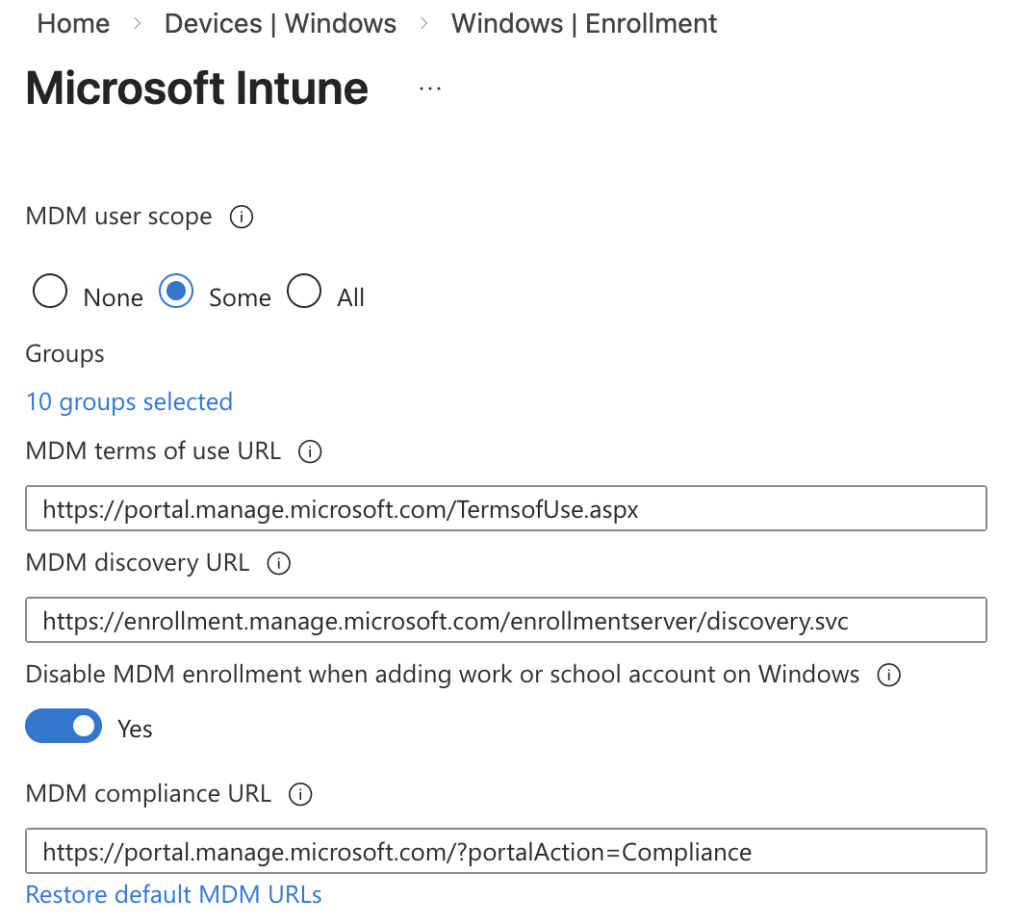Image resolution: width=1024 pixels, height=924 pixels.
Task: View info about MDM compliance URL
Action: click(300, 795)
